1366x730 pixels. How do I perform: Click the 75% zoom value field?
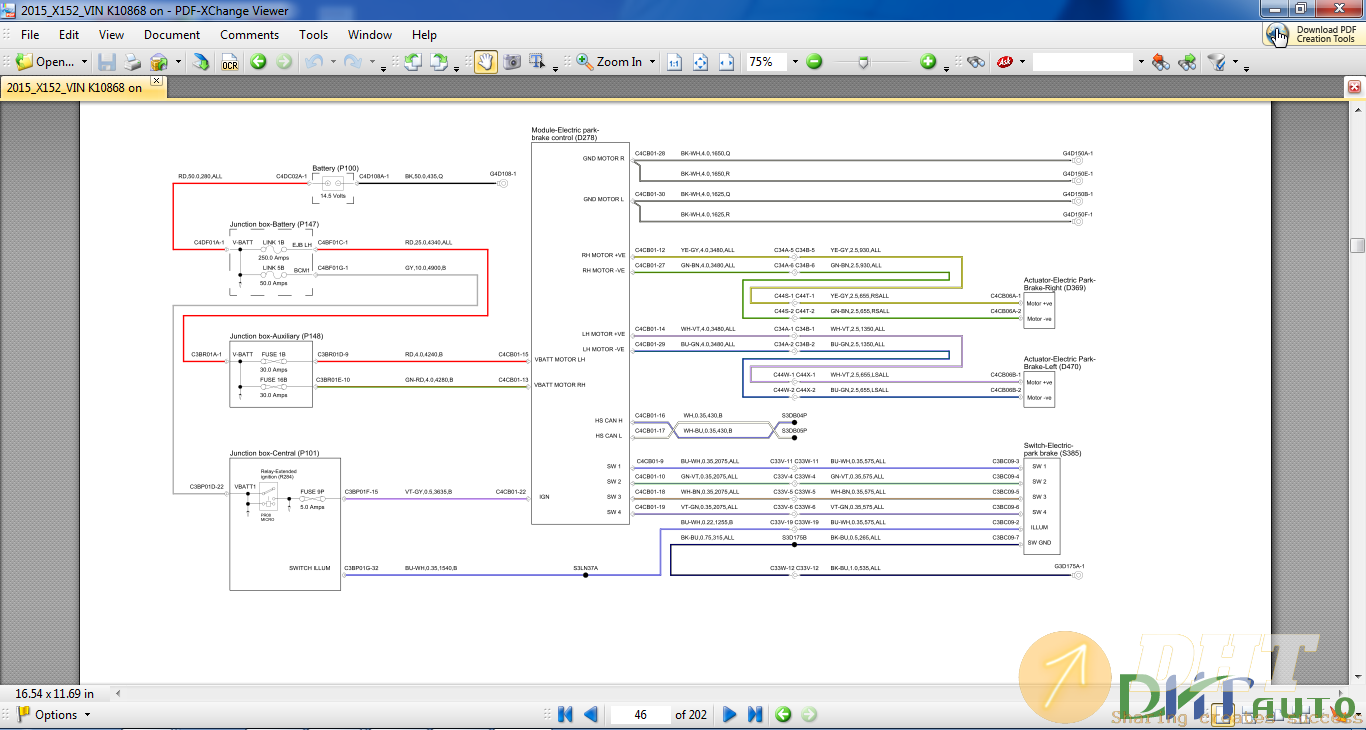[767, 62]
